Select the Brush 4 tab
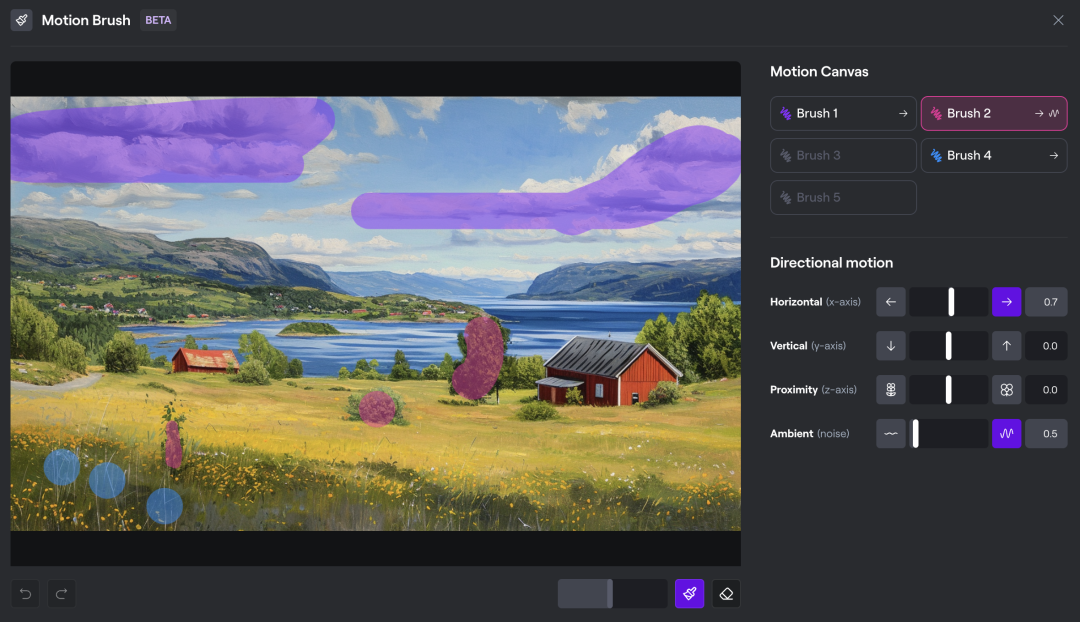This screenshot has width=1080, height=622. coord(994,156)
